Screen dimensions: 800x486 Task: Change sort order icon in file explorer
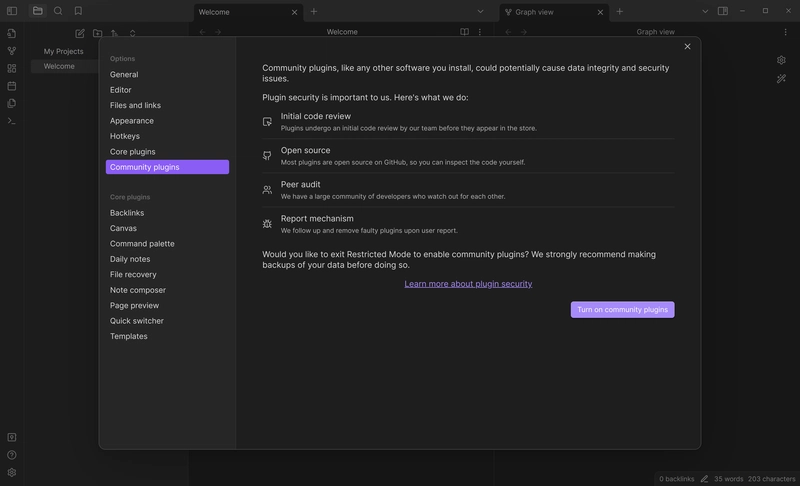pyautogui.click(x=115, y=33)
